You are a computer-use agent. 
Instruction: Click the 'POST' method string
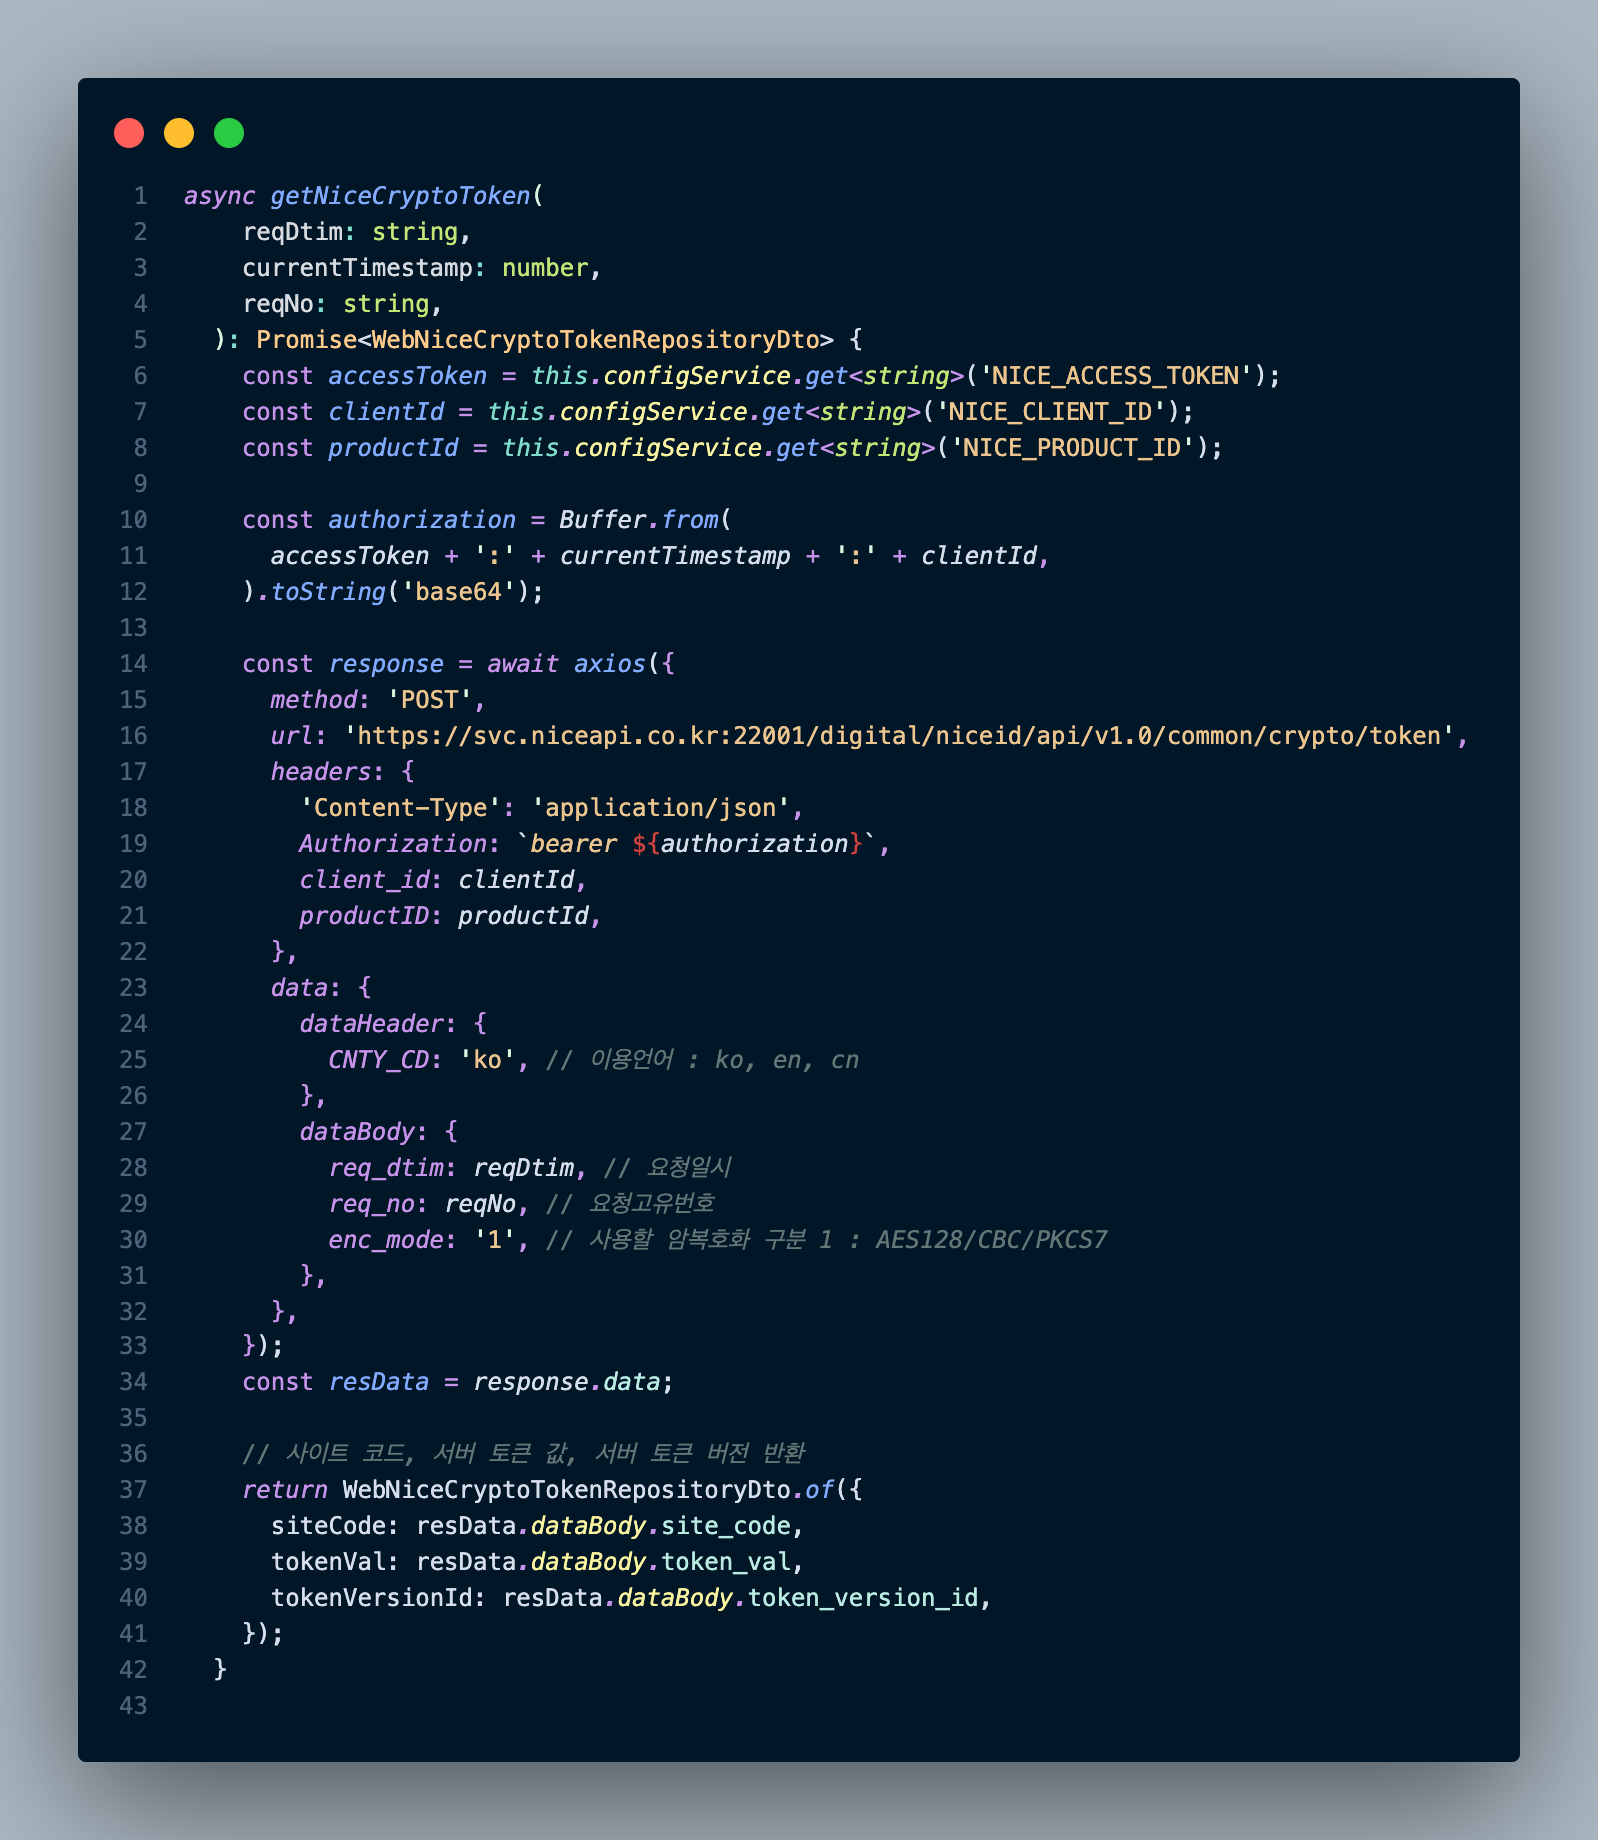429,700
